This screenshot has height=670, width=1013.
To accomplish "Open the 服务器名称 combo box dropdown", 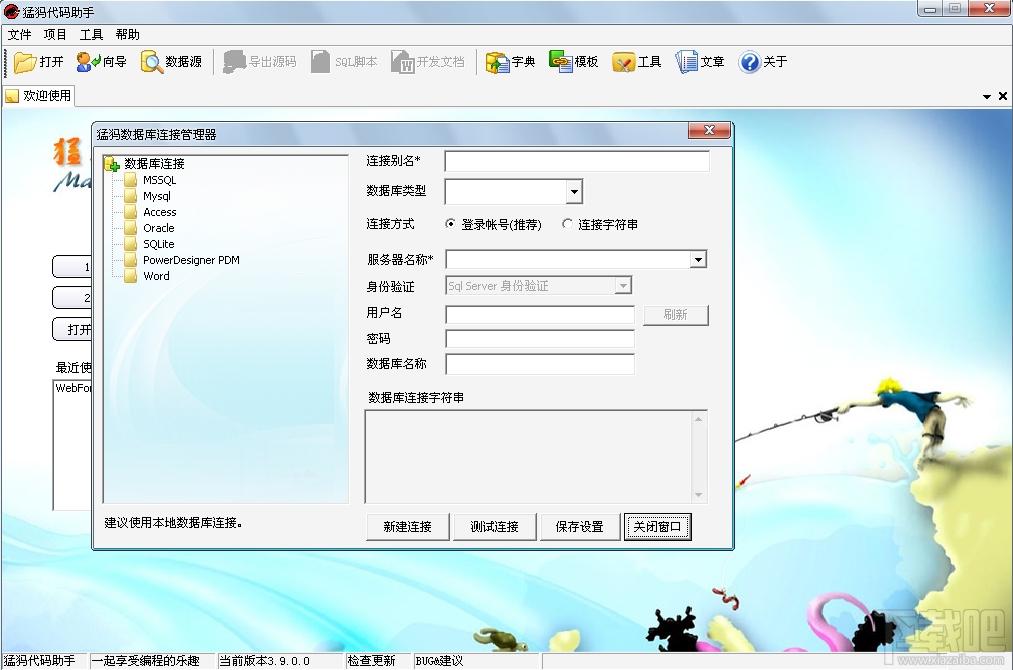I will 698,260.
